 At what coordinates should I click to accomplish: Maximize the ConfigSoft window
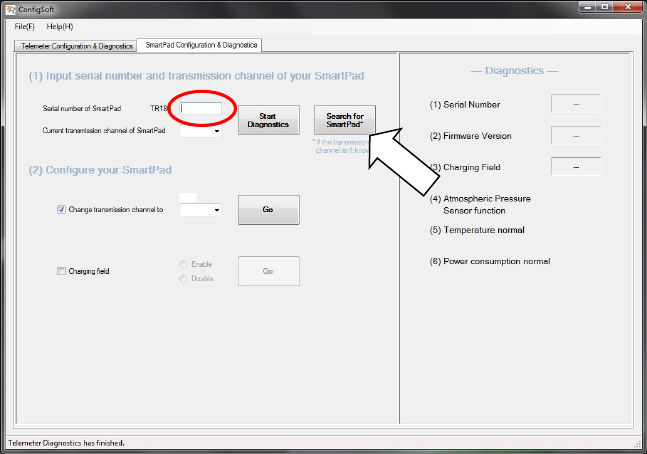[605, 7]
